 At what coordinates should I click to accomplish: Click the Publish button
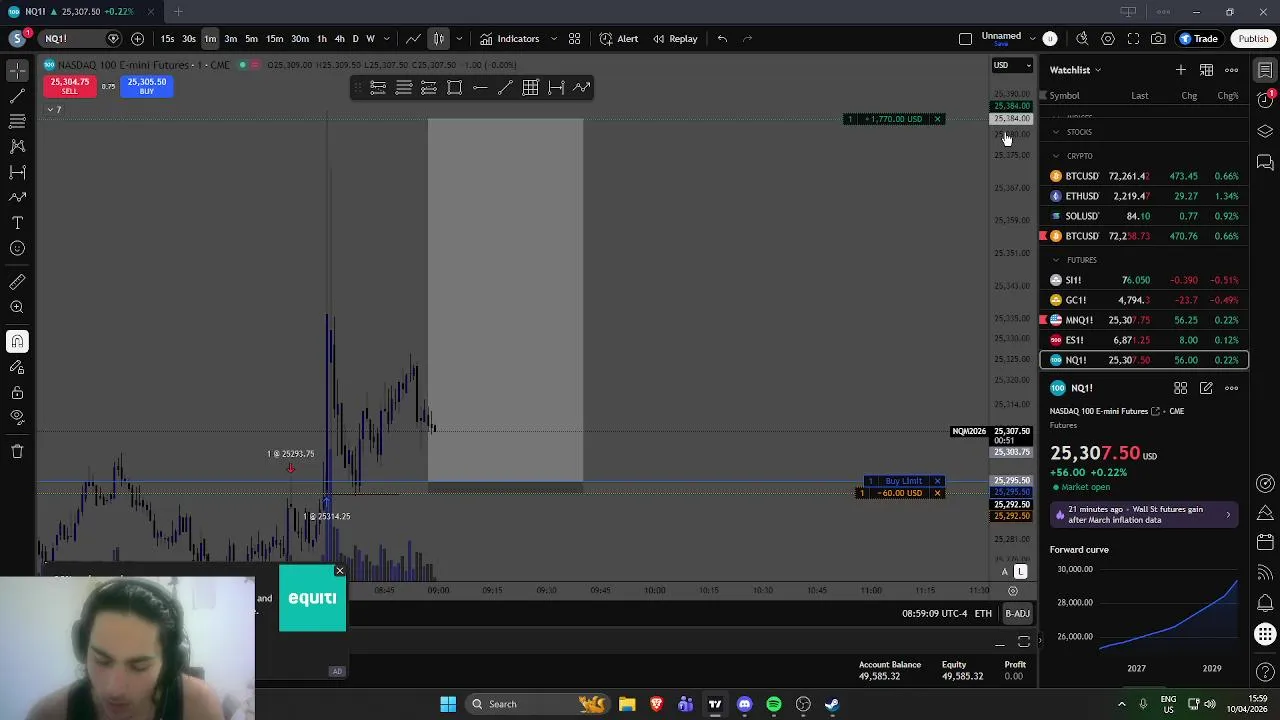(x=1253, y=39)
